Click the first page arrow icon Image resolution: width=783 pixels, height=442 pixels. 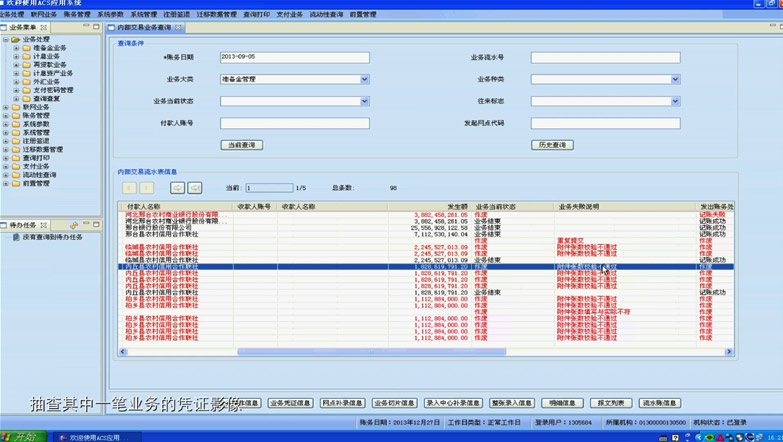[129, 188]
